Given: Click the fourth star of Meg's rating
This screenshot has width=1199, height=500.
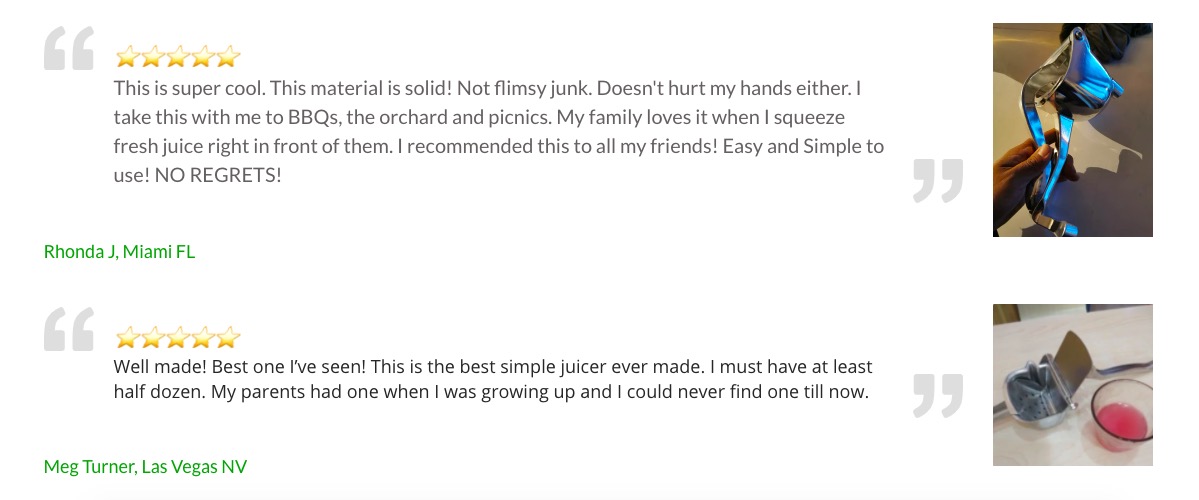Looking at the screenshot, I should point(203,337).
